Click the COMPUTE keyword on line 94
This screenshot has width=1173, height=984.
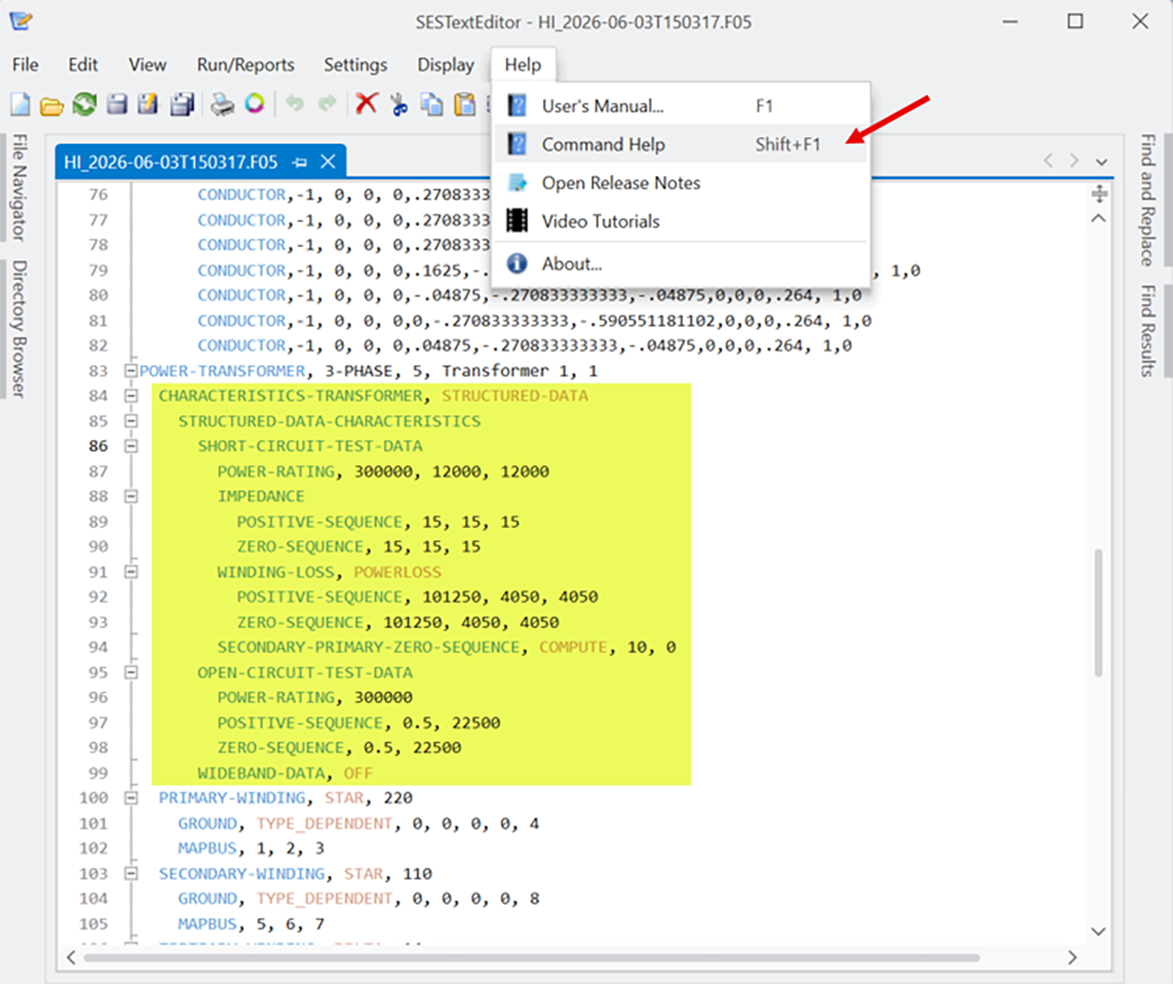573,647
